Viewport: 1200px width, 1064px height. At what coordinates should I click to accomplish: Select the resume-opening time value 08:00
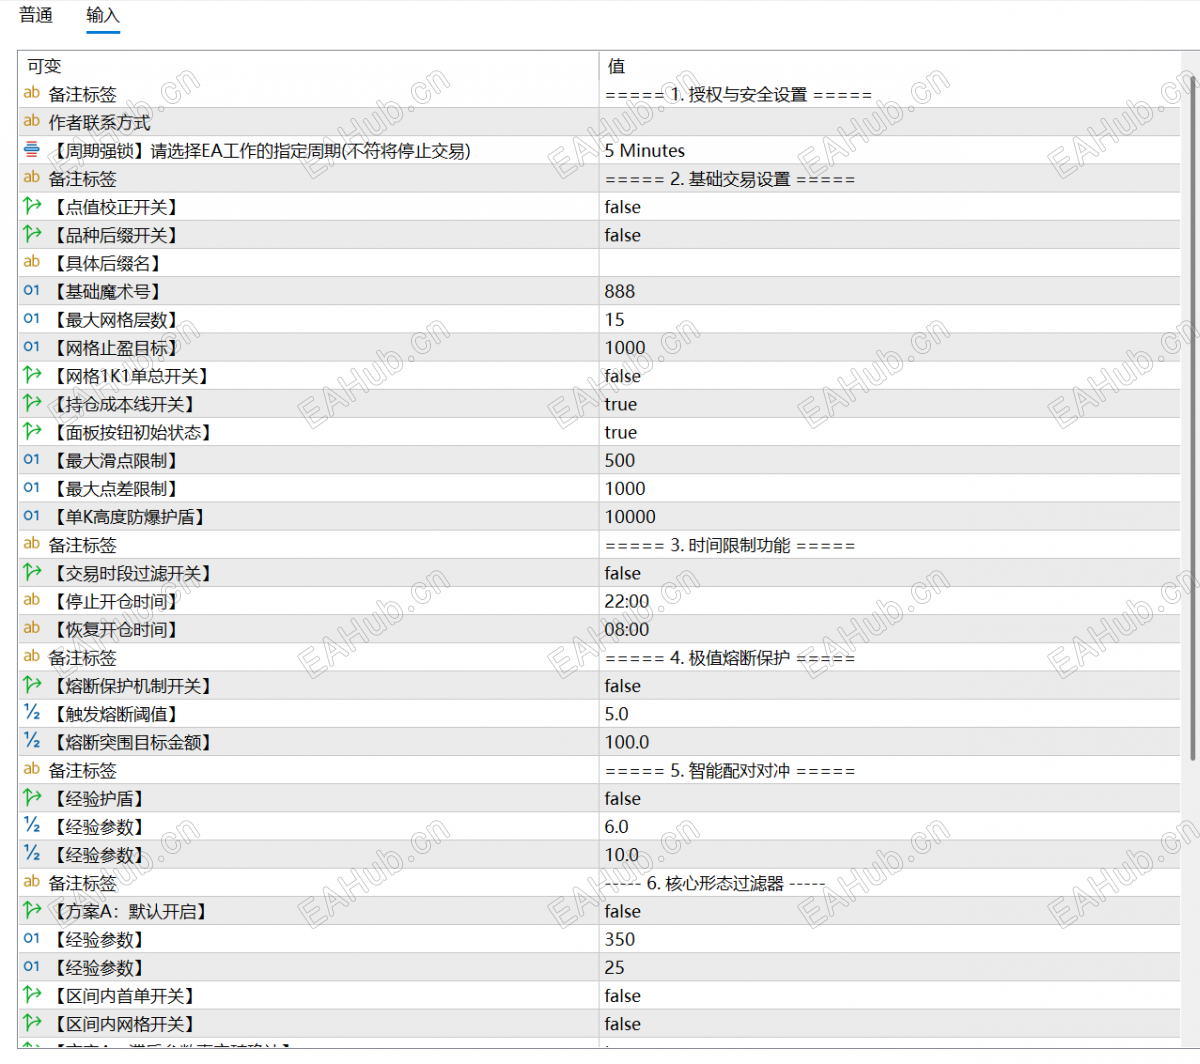tap(627, 629)
